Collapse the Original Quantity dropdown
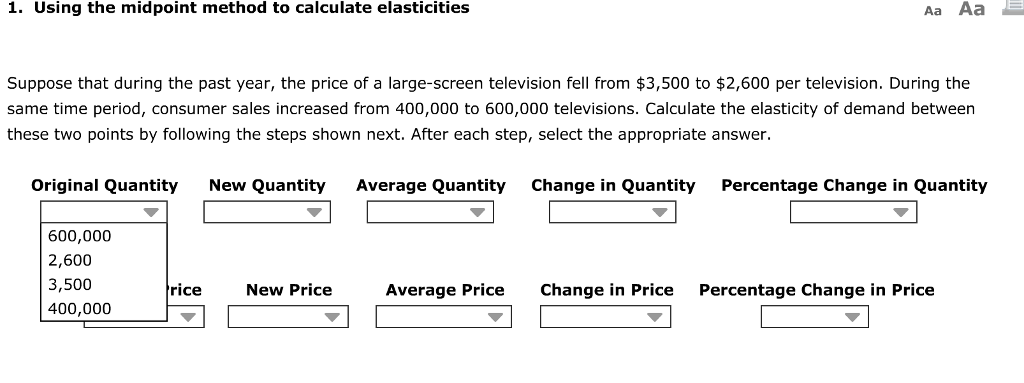Image resolution: width=1024 pixels, height=383 pixels. (x=104, y=212)
